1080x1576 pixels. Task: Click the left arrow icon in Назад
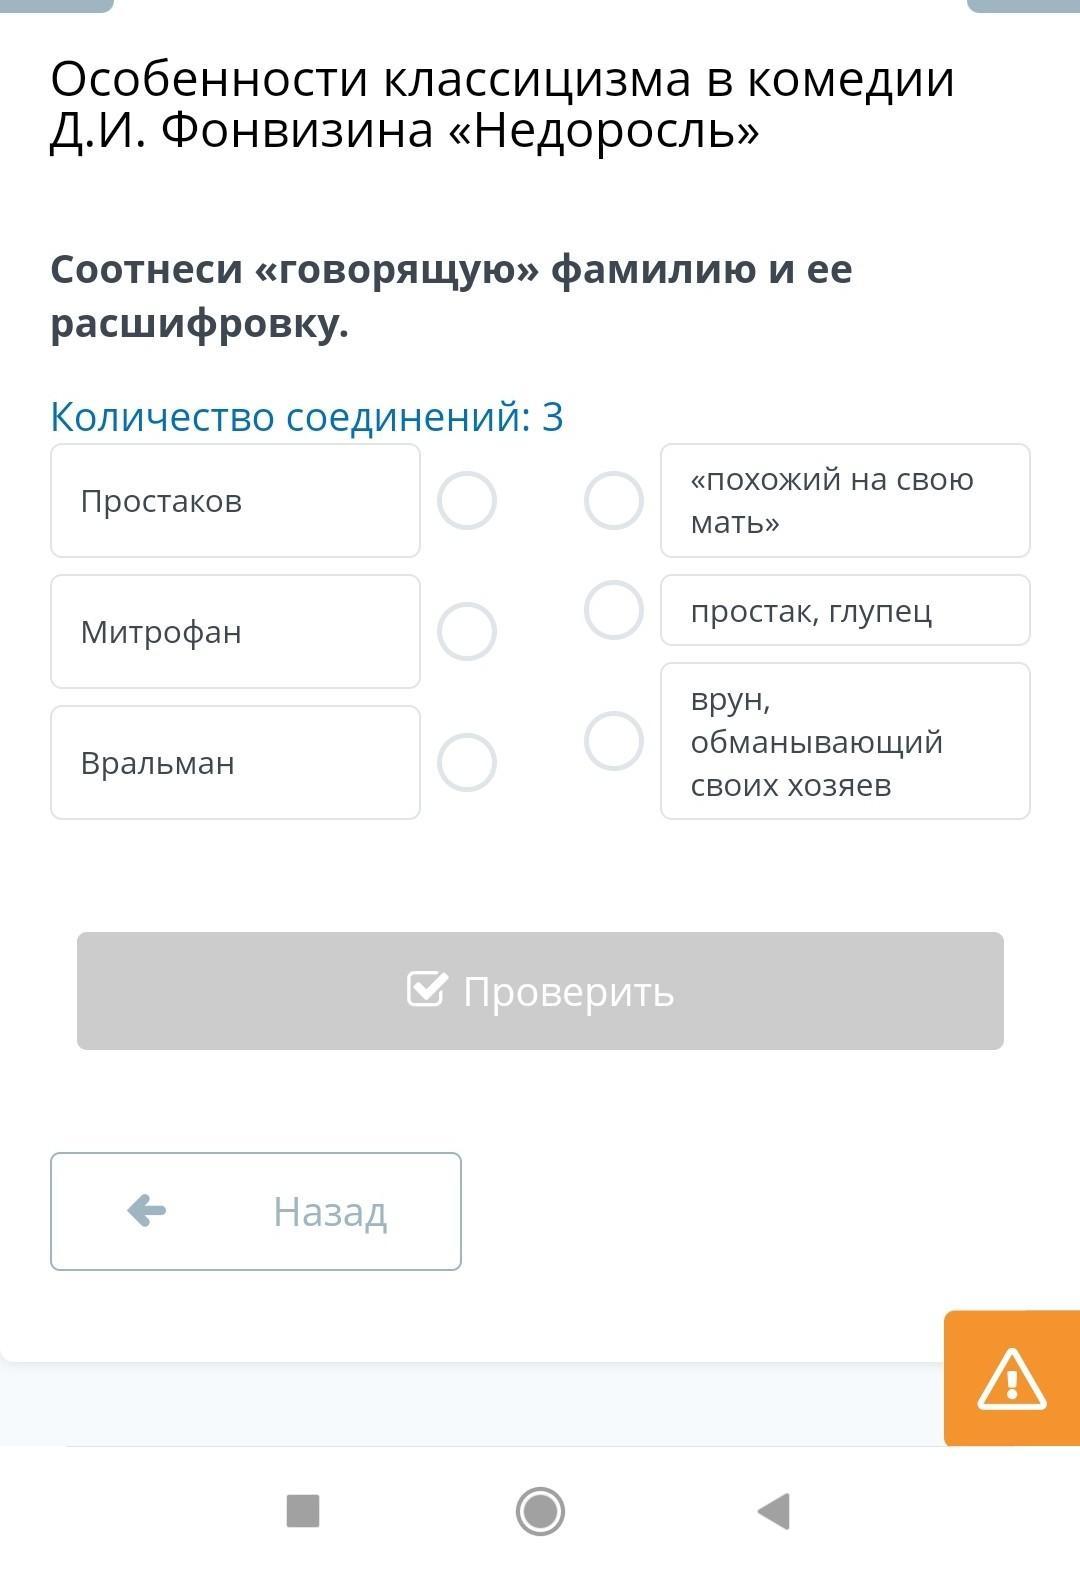pyautogui.click(x=147, y=1211)
